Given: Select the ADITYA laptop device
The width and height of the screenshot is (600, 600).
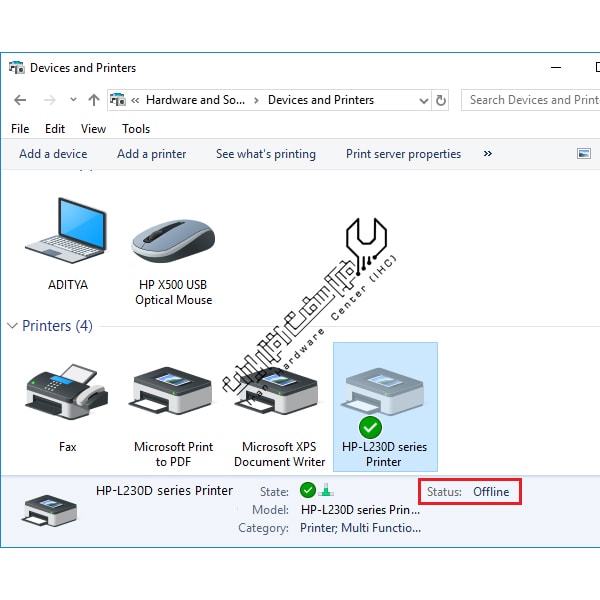Looking at the screenshot, I should point(67,244).
